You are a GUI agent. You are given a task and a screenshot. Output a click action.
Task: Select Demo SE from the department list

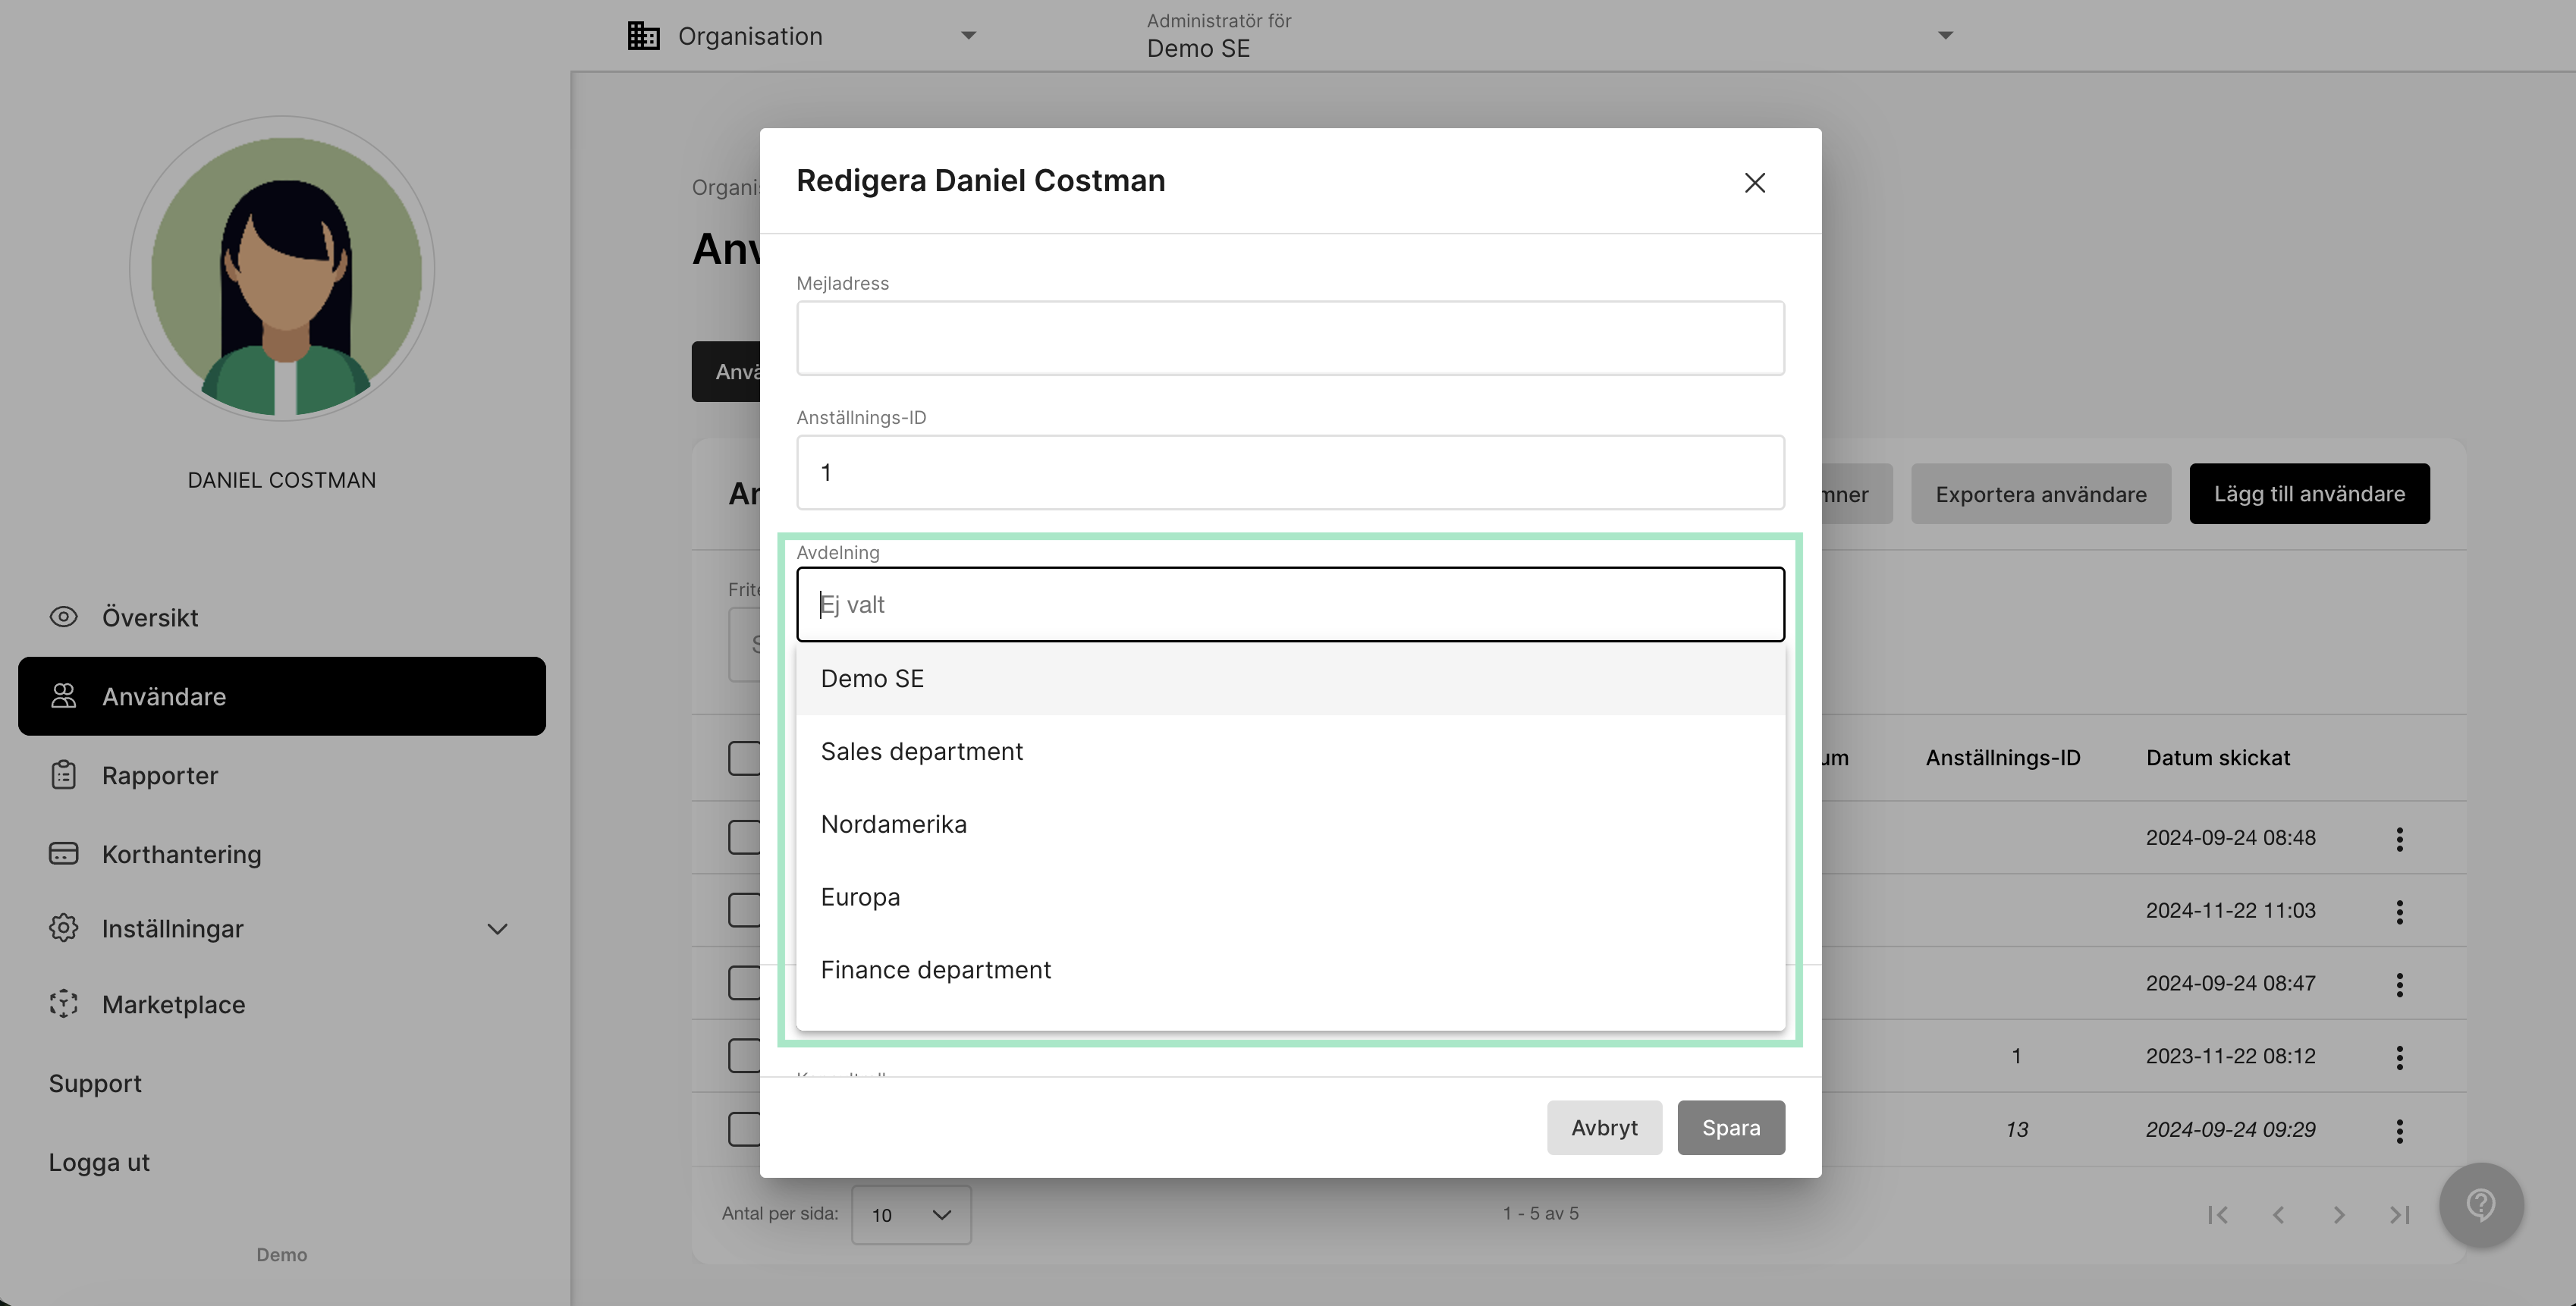(1290, 679)
